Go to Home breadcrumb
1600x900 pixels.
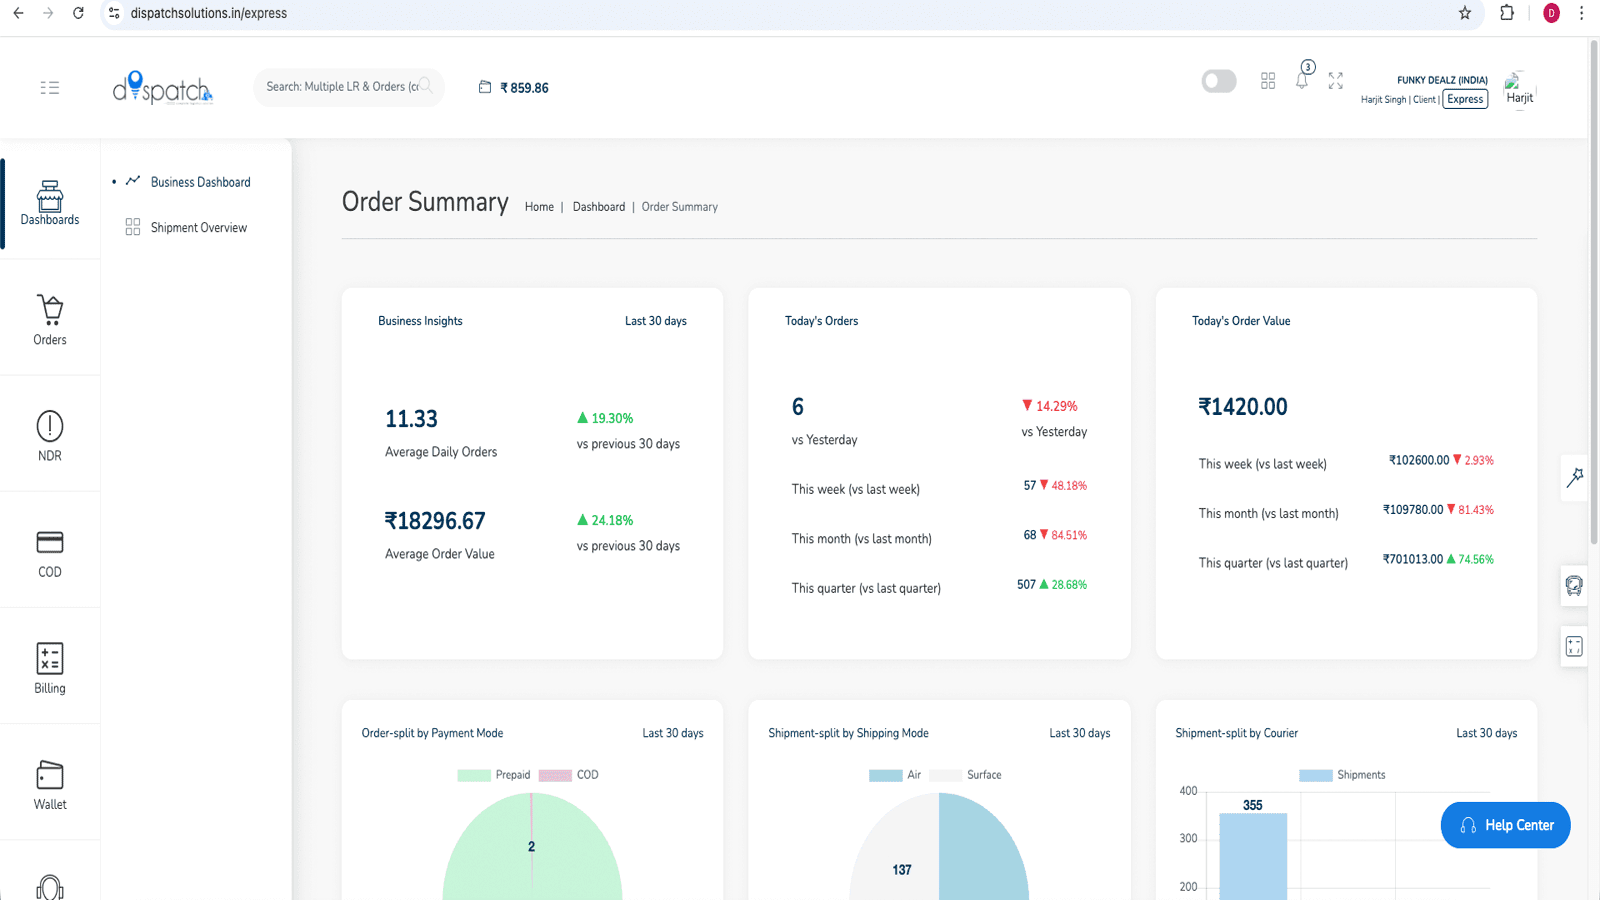[x=539, y=207]
